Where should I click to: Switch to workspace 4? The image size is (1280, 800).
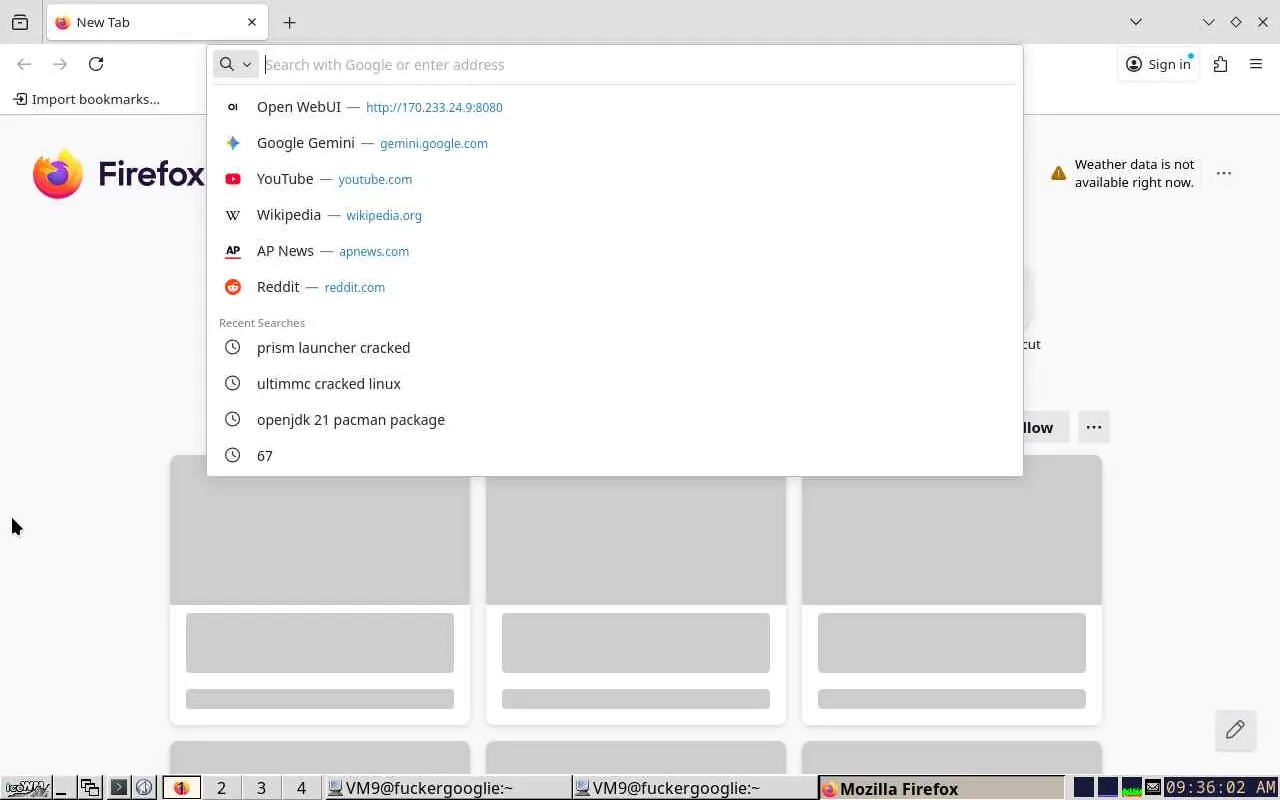click(301, 788)
